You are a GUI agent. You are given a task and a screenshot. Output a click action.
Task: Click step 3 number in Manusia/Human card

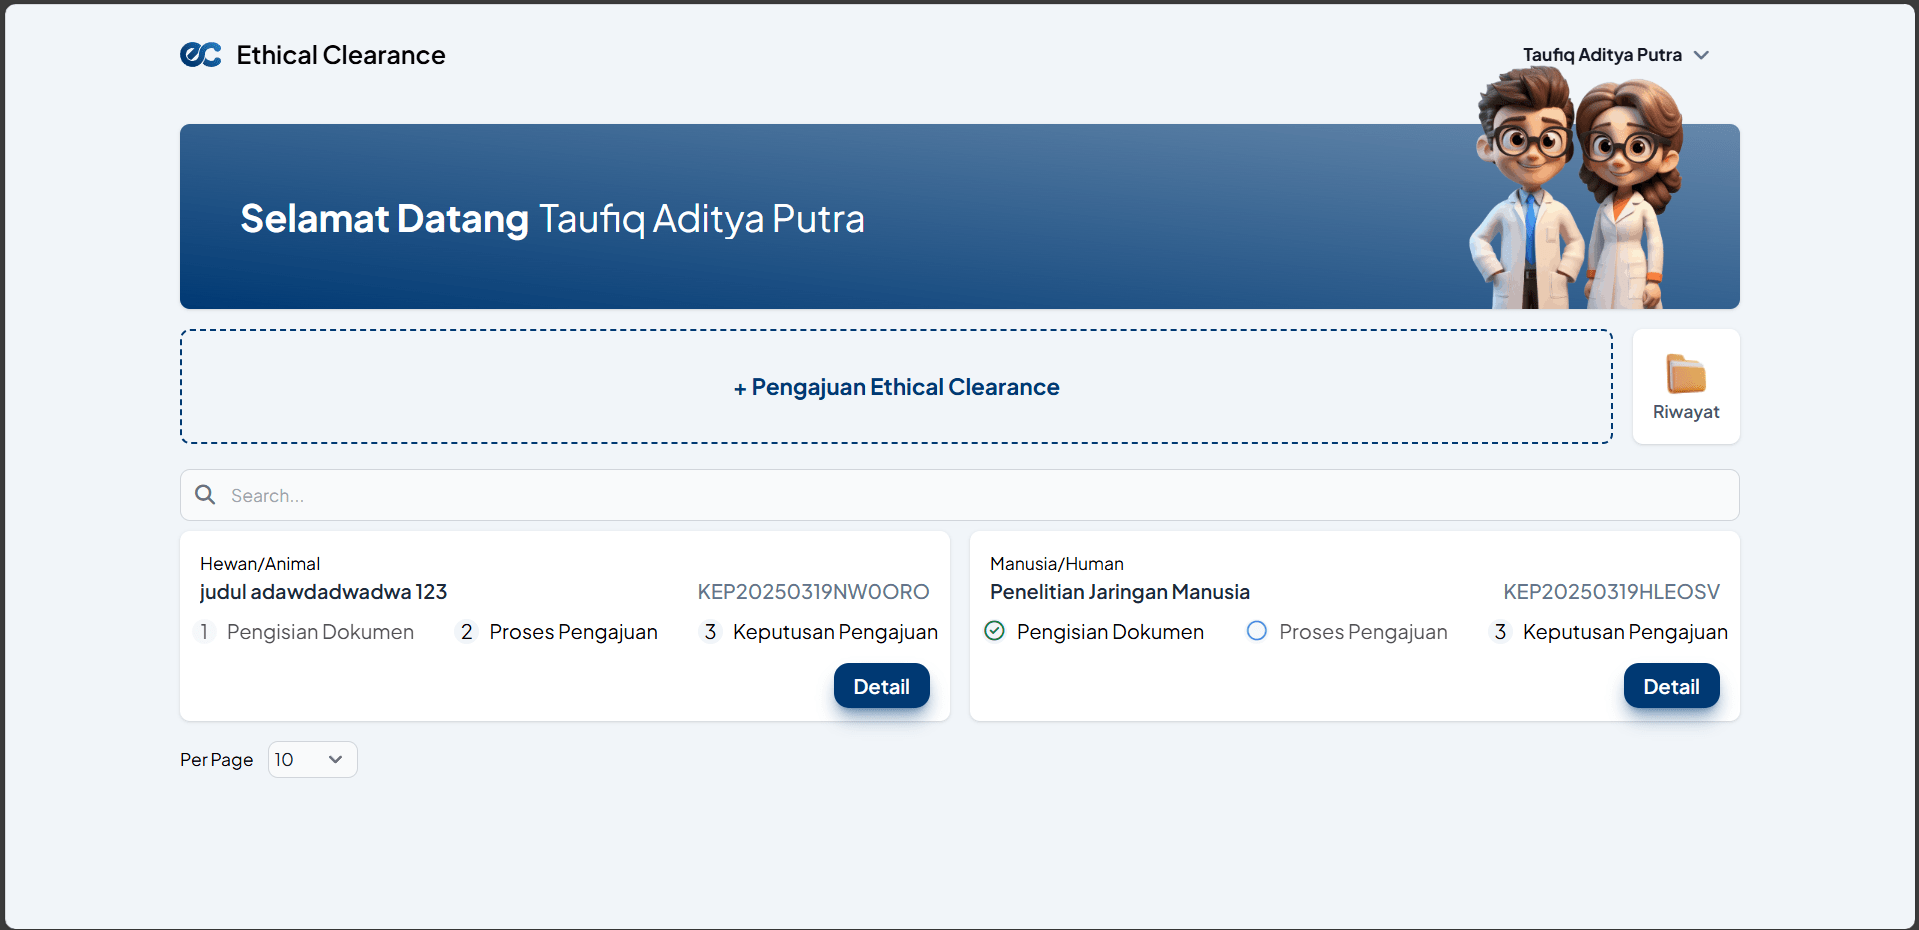(x=1500, y=632)
